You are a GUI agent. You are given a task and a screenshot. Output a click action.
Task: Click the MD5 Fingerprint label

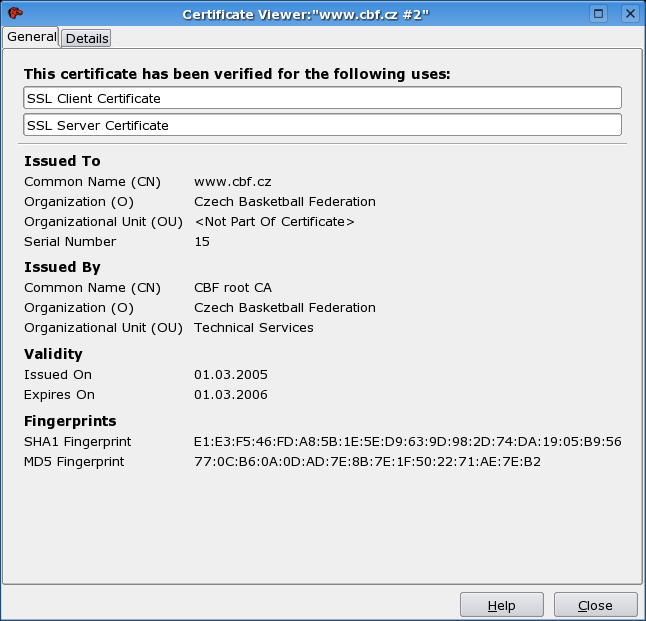74,462
